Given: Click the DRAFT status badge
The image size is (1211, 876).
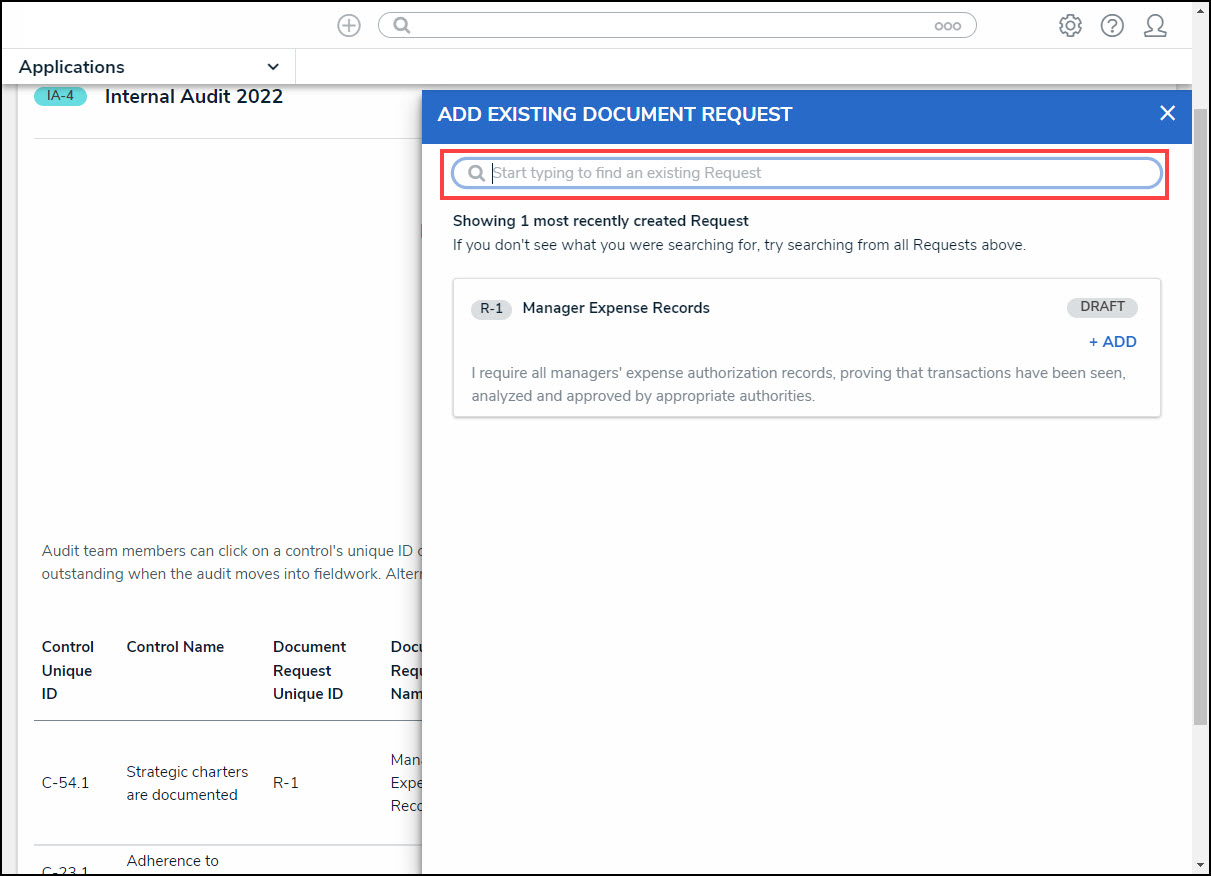Looking at the screenshot, I should click(x=1102, y=307).
